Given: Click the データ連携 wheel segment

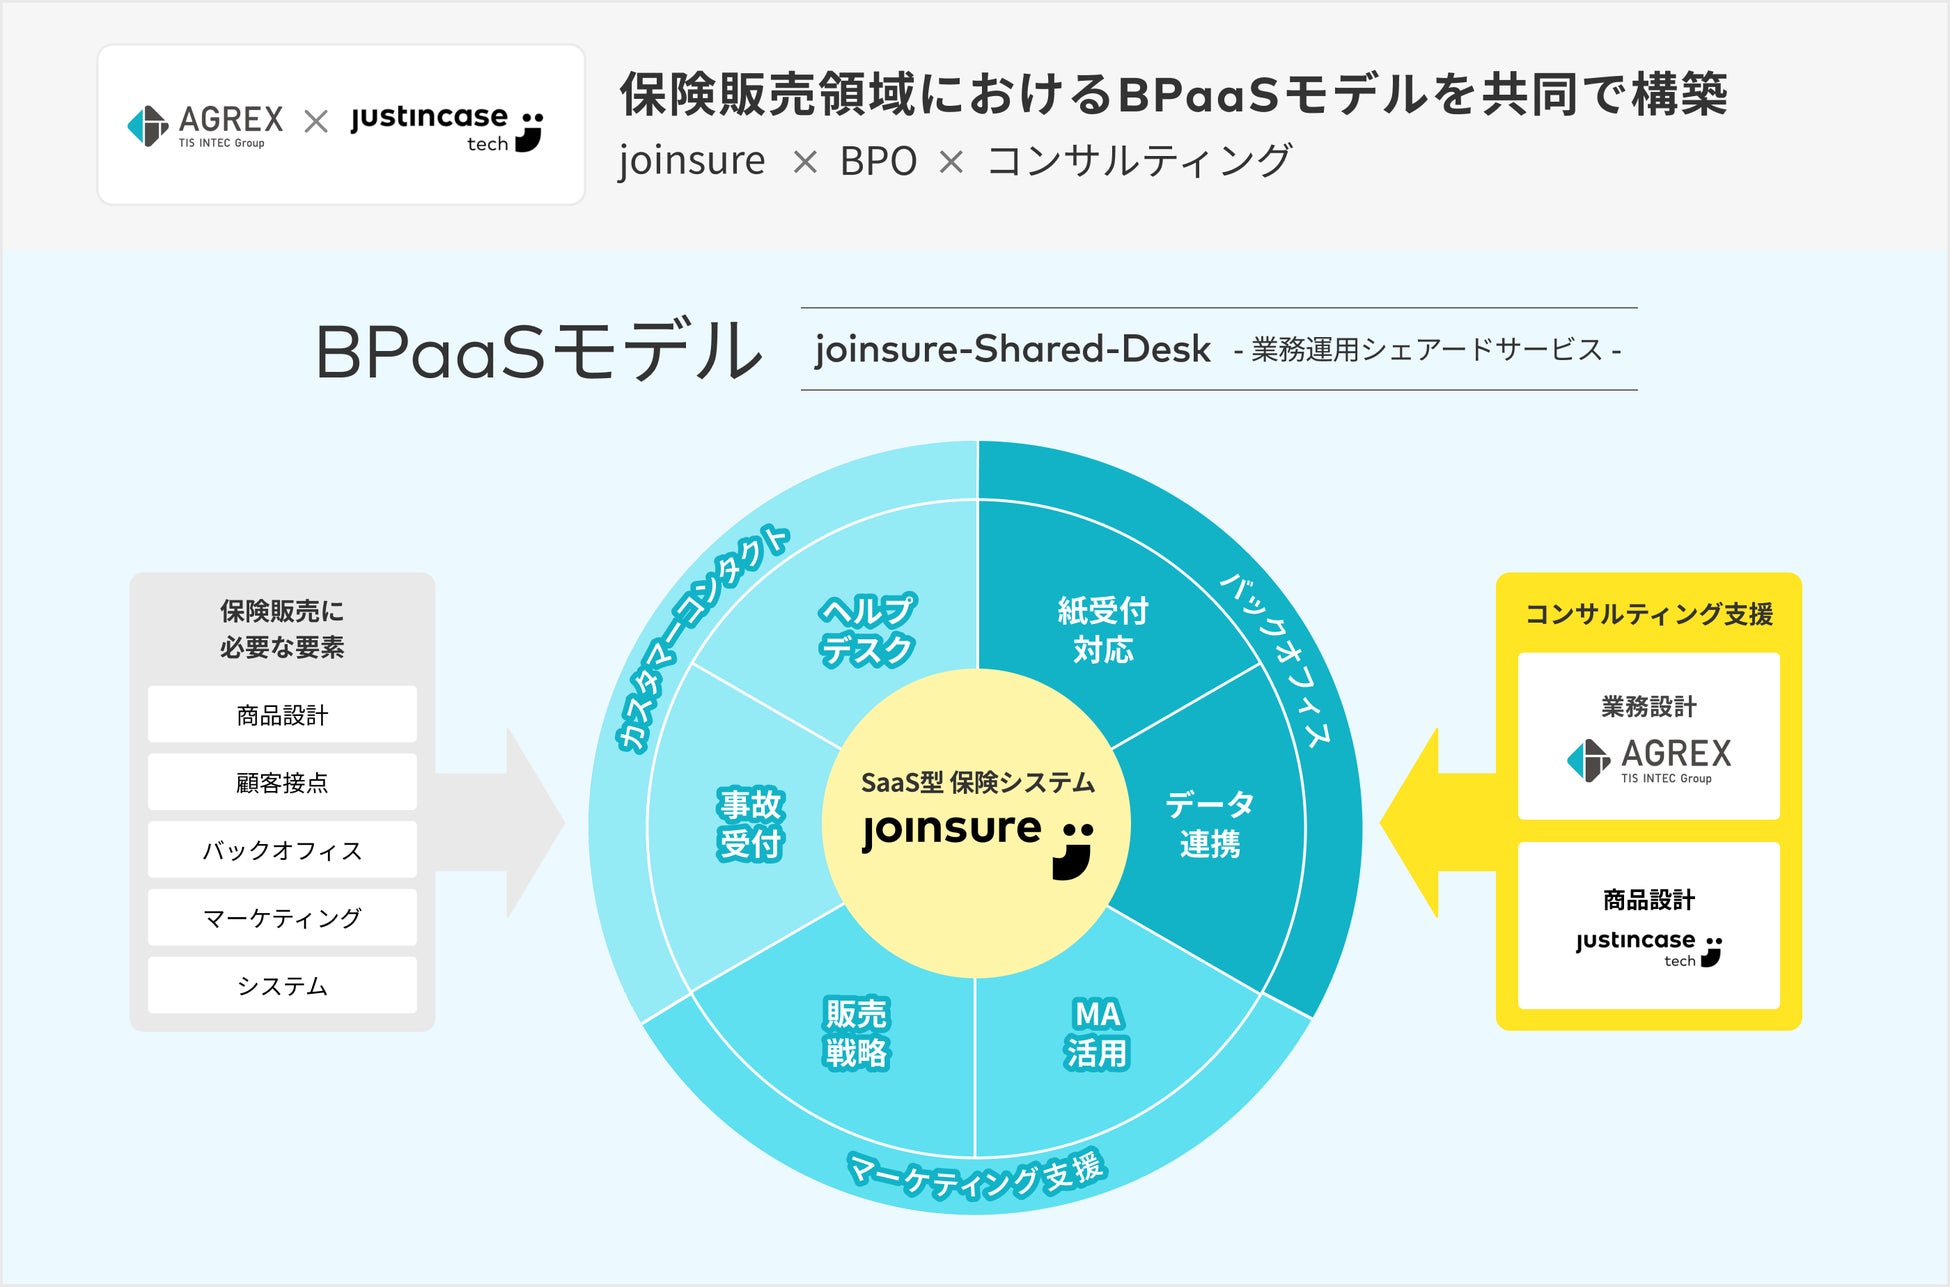Looking at the screenshot, I should [x=1209, y=824].
